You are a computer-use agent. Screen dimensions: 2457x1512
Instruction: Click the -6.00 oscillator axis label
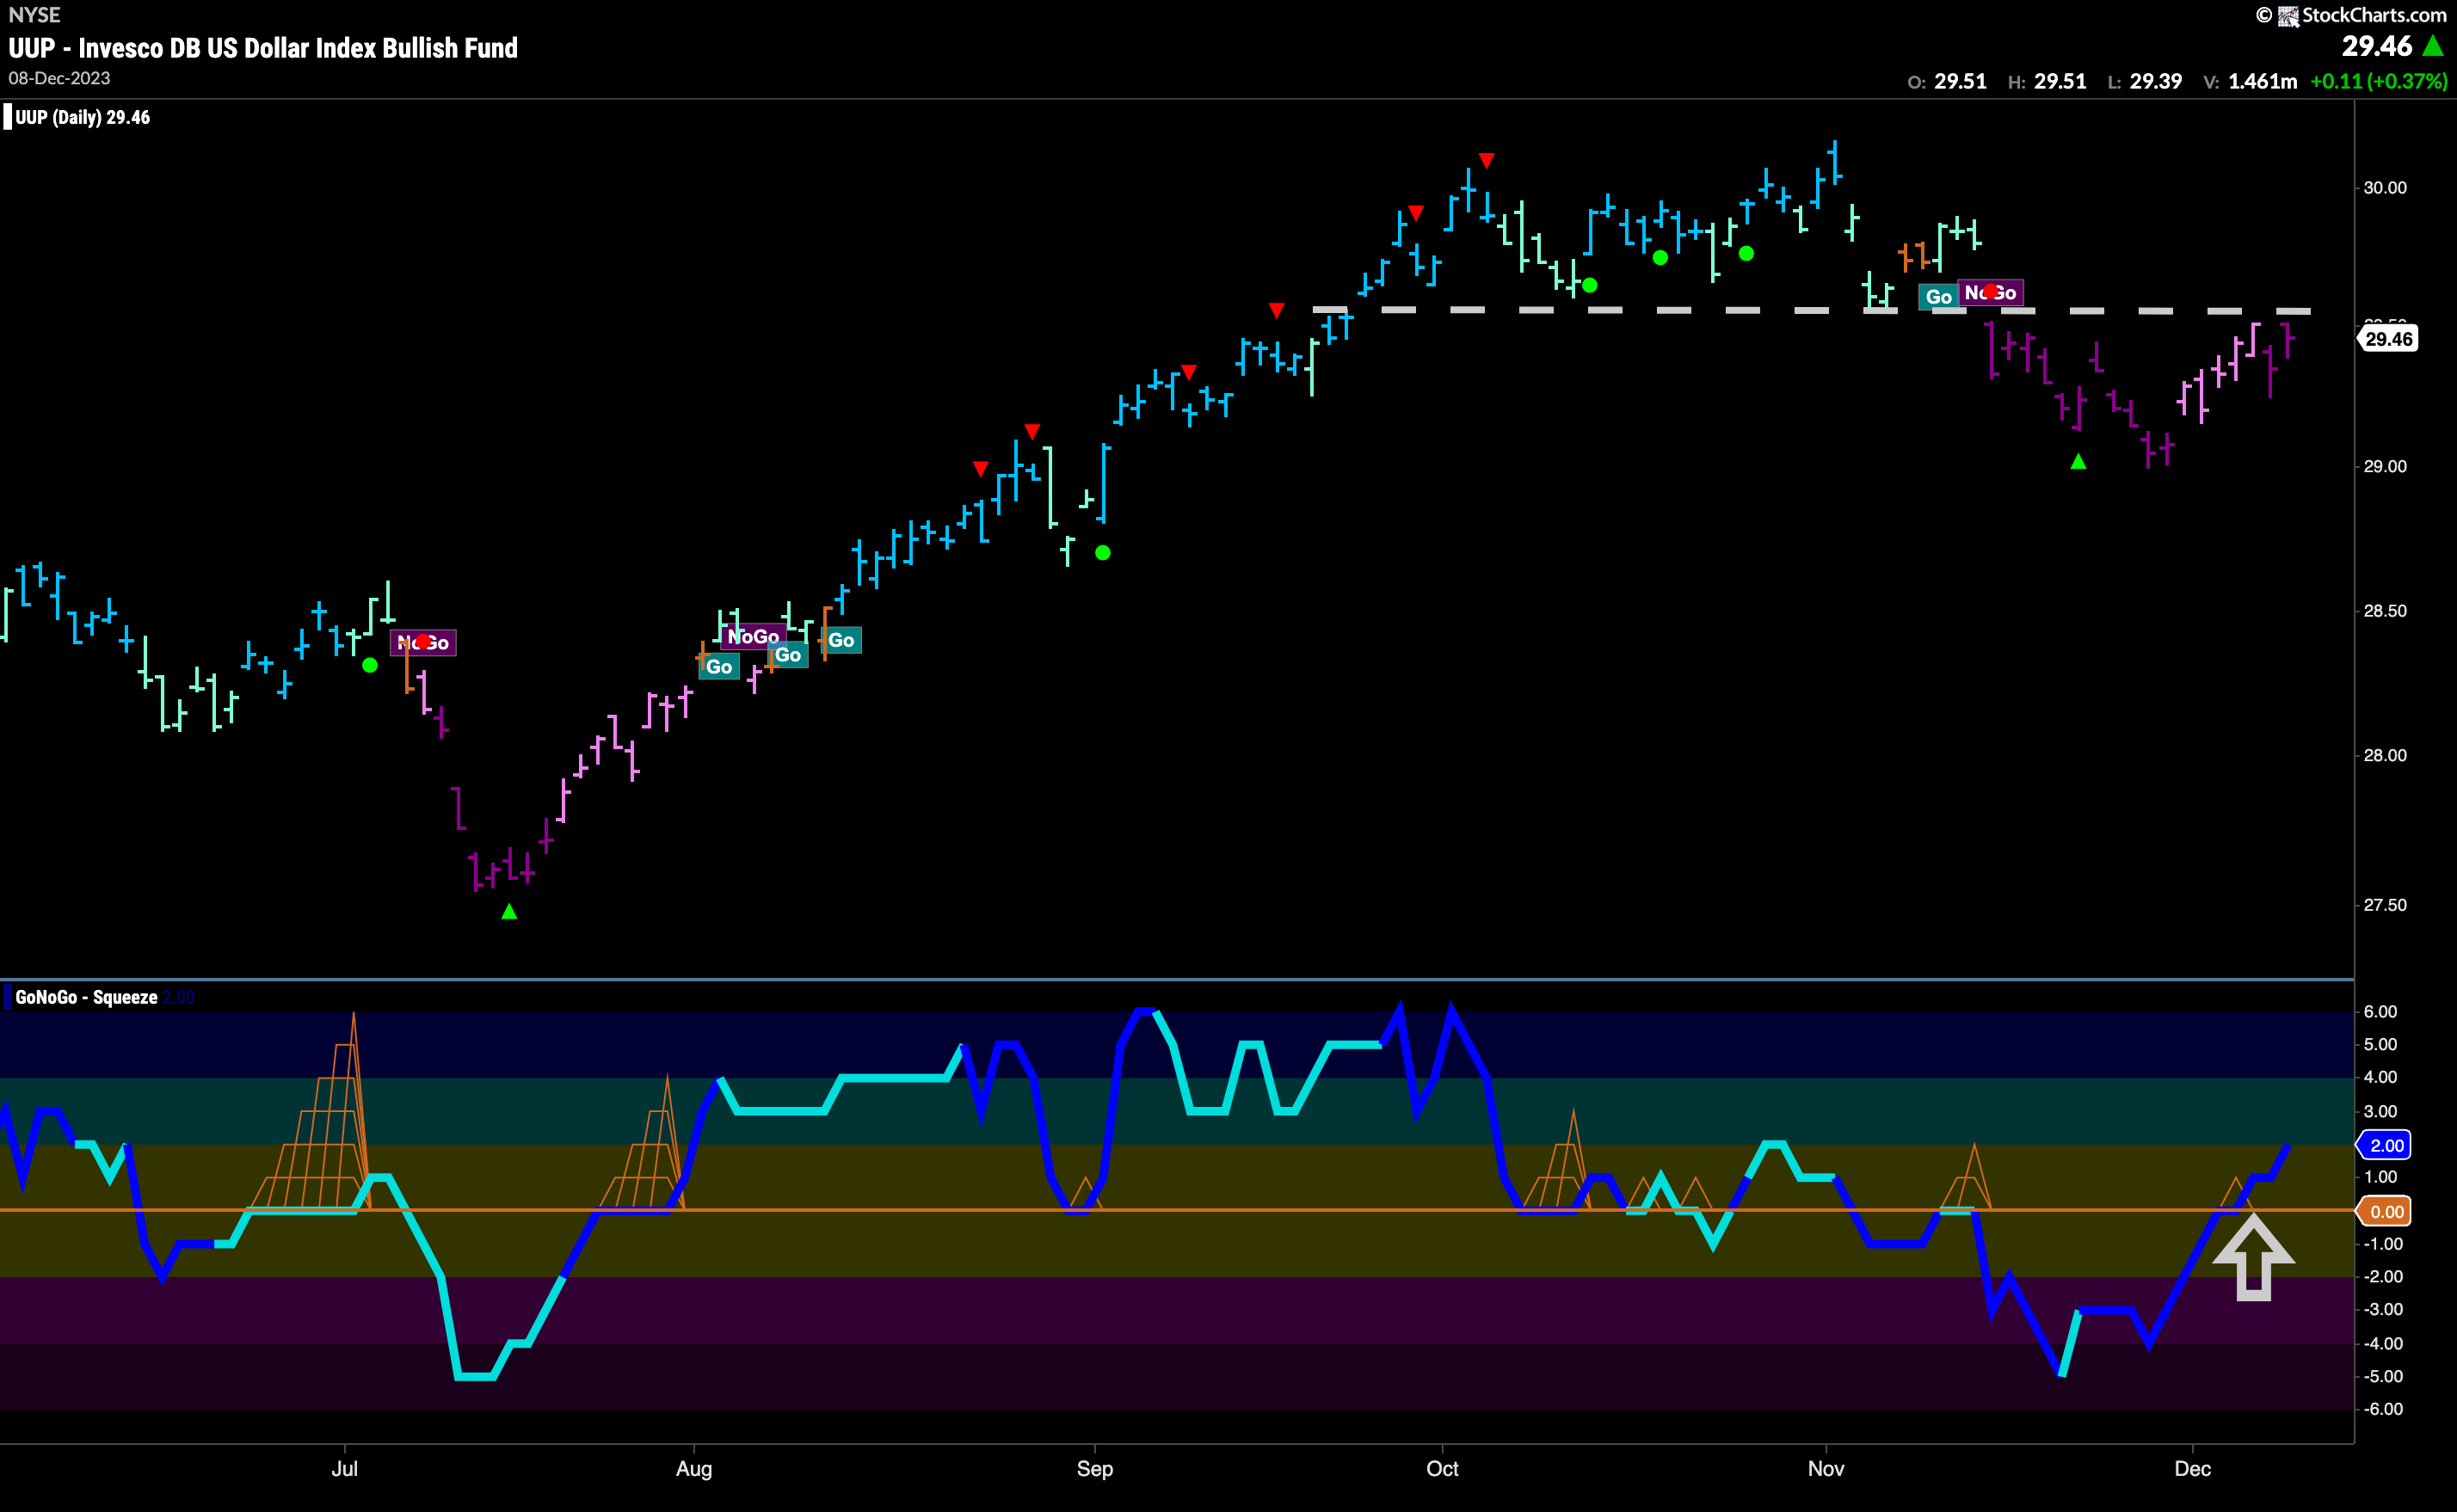click(2381, 1409)
